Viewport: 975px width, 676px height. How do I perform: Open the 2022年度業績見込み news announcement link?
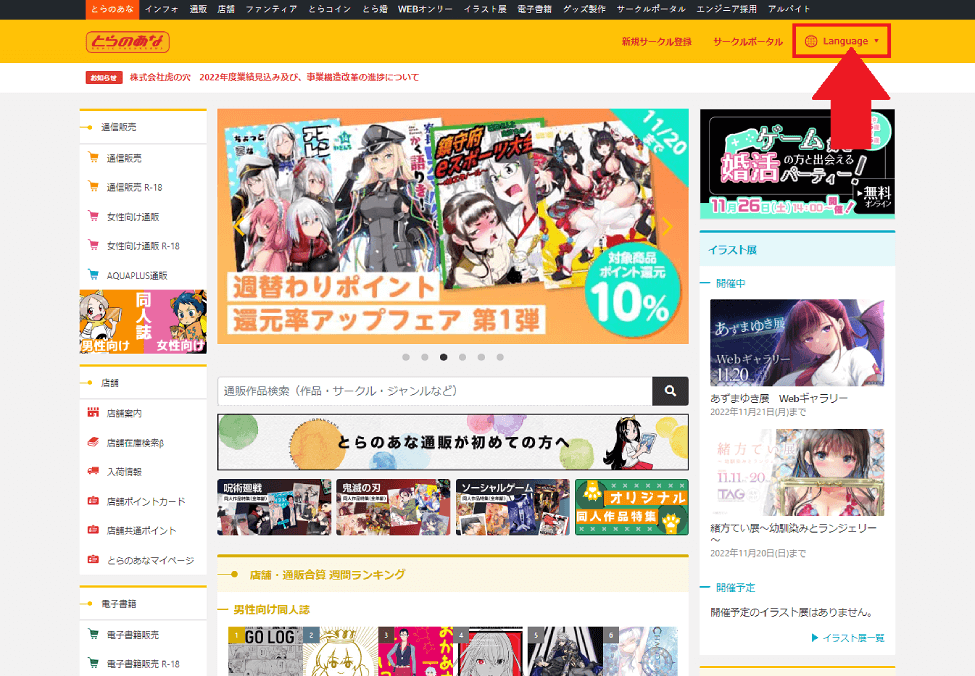coord(274,77)
